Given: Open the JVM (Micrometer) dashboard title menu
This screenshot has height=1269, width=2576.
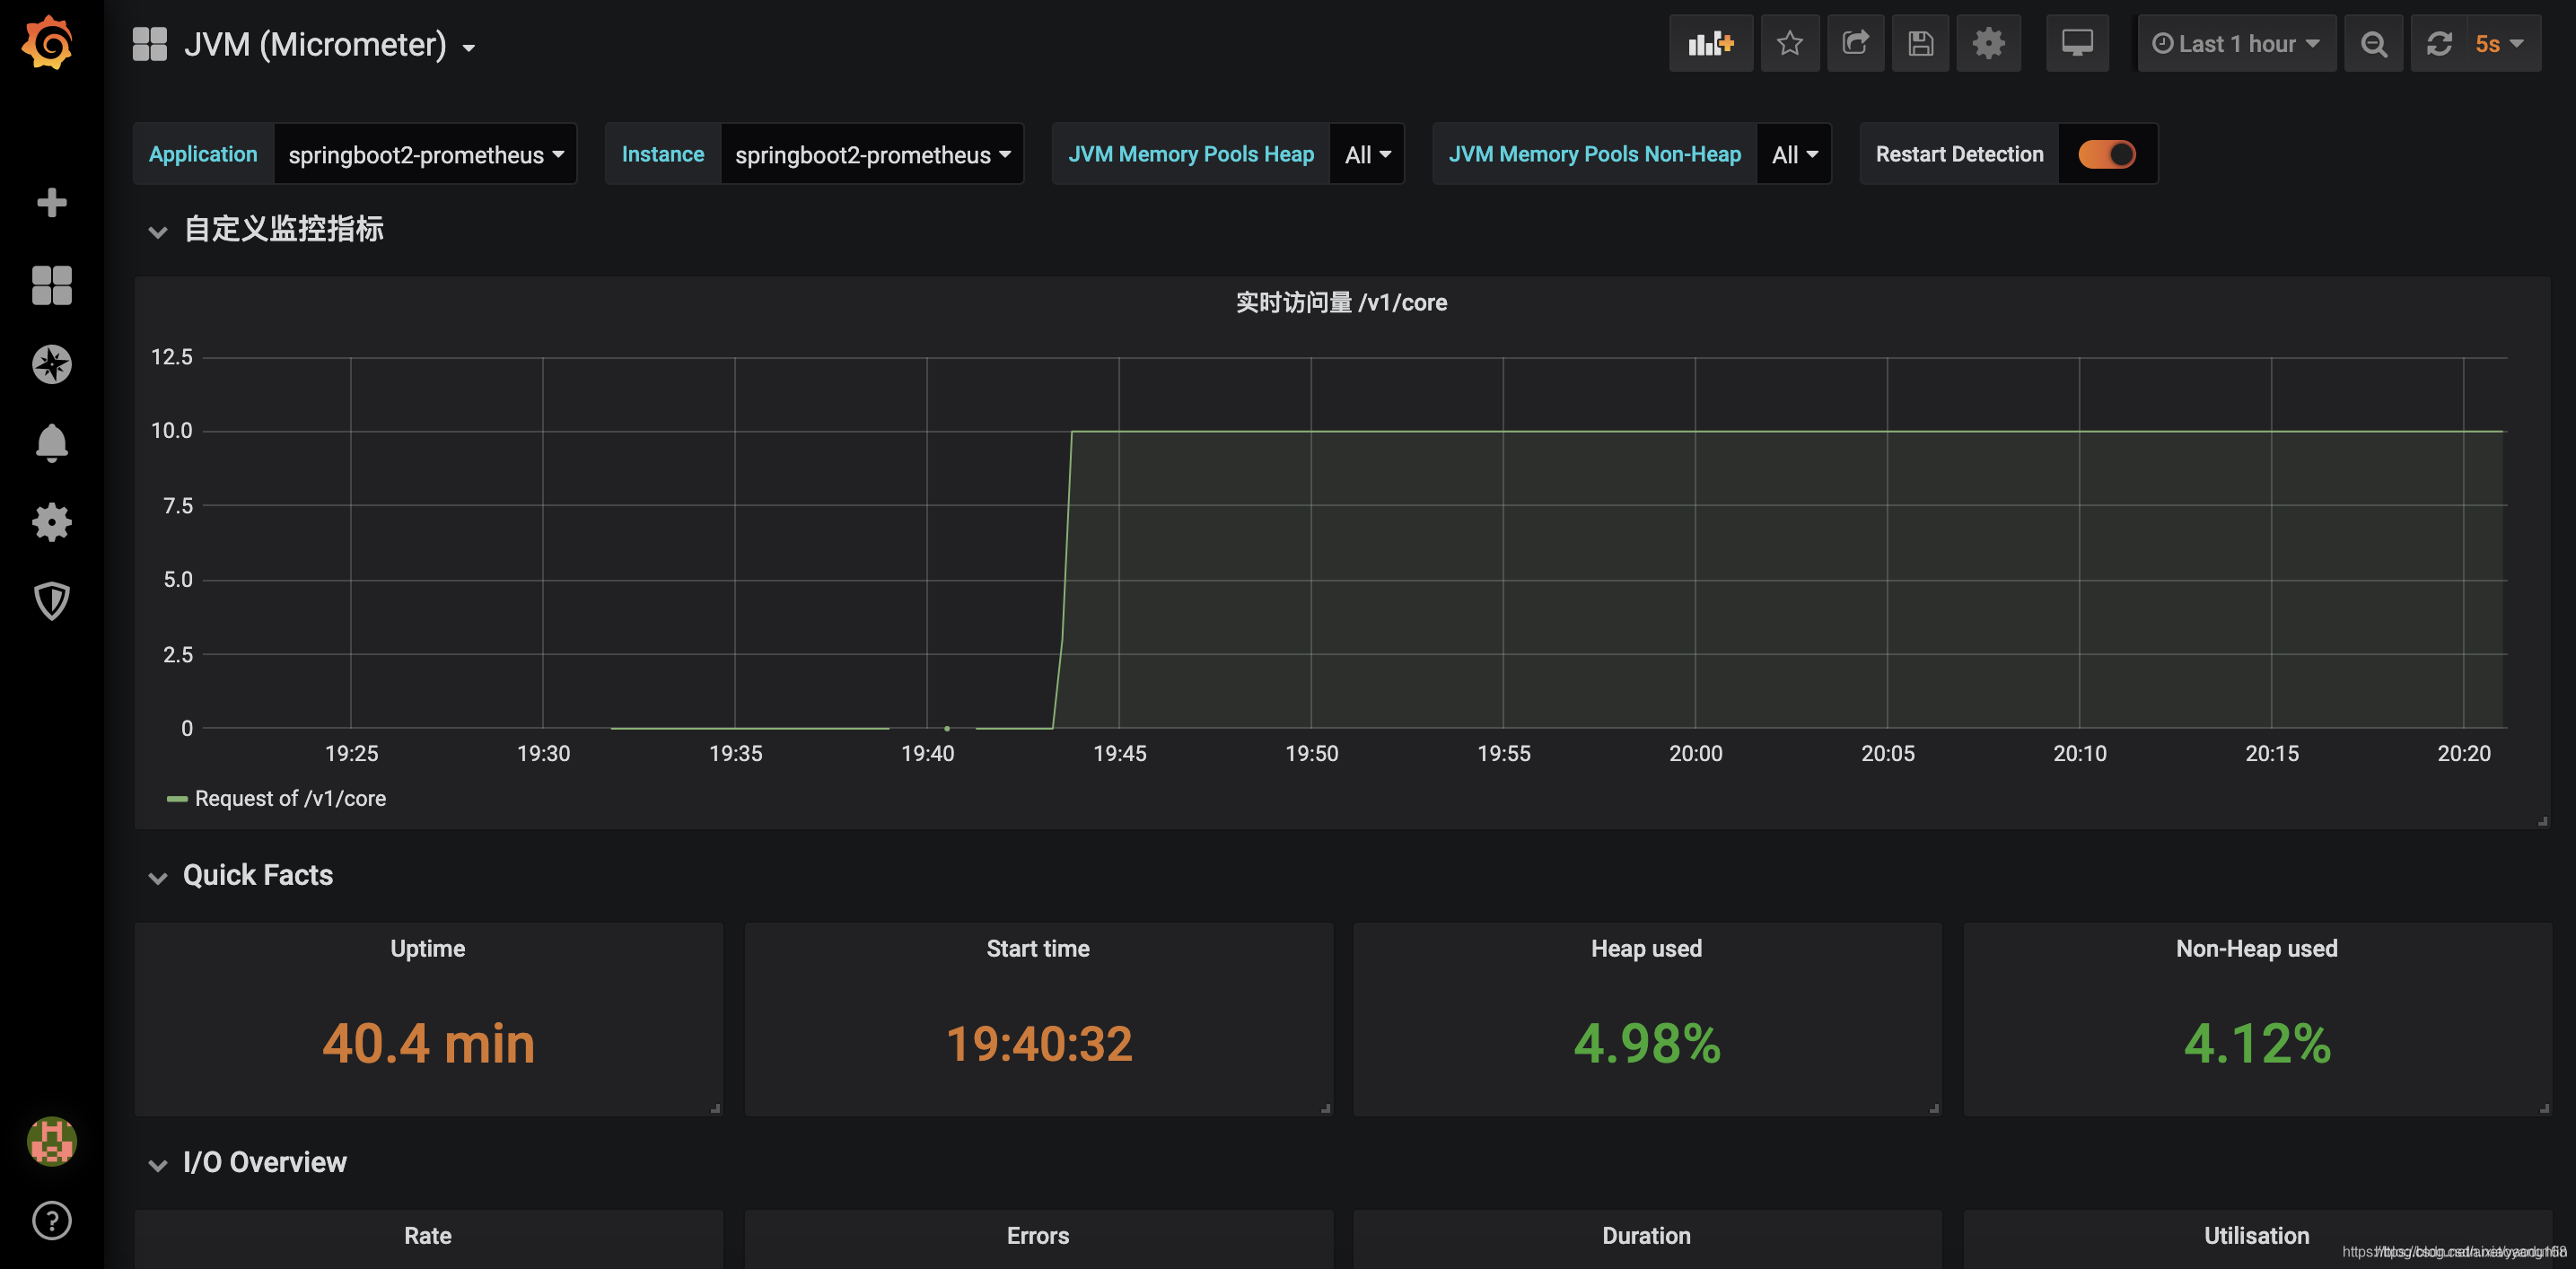Looking at the screenshot, I should (330, 44).
